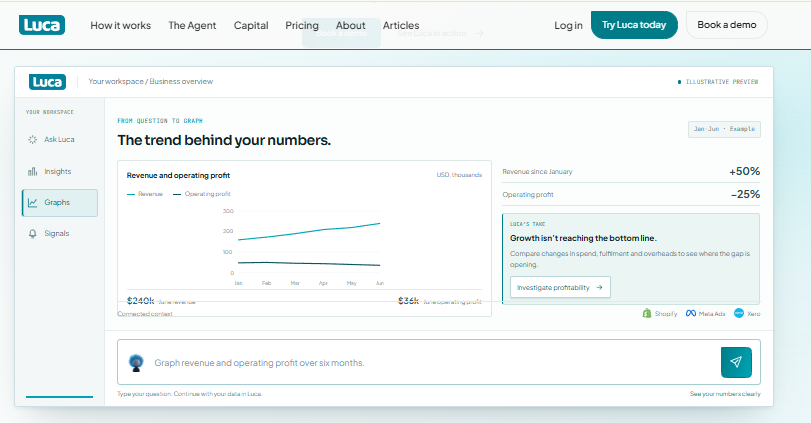Open the Pricing page
Screen dimensions: 811x423
click(x=302, y=25)
